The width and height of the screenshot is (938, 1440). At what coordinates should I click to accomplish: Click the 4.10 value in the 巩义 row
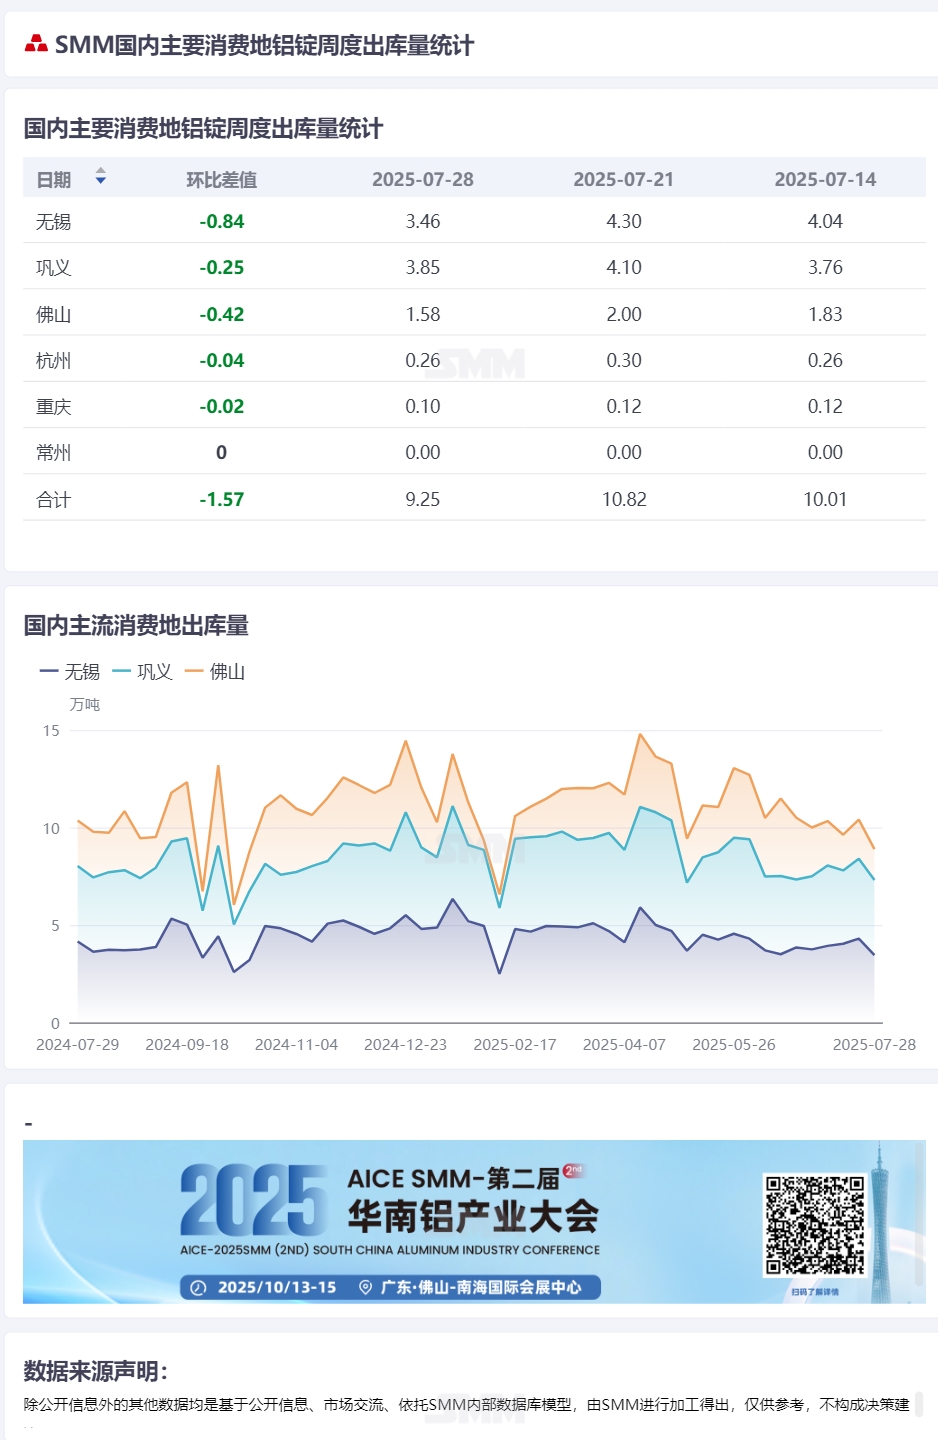pos(624,268)
